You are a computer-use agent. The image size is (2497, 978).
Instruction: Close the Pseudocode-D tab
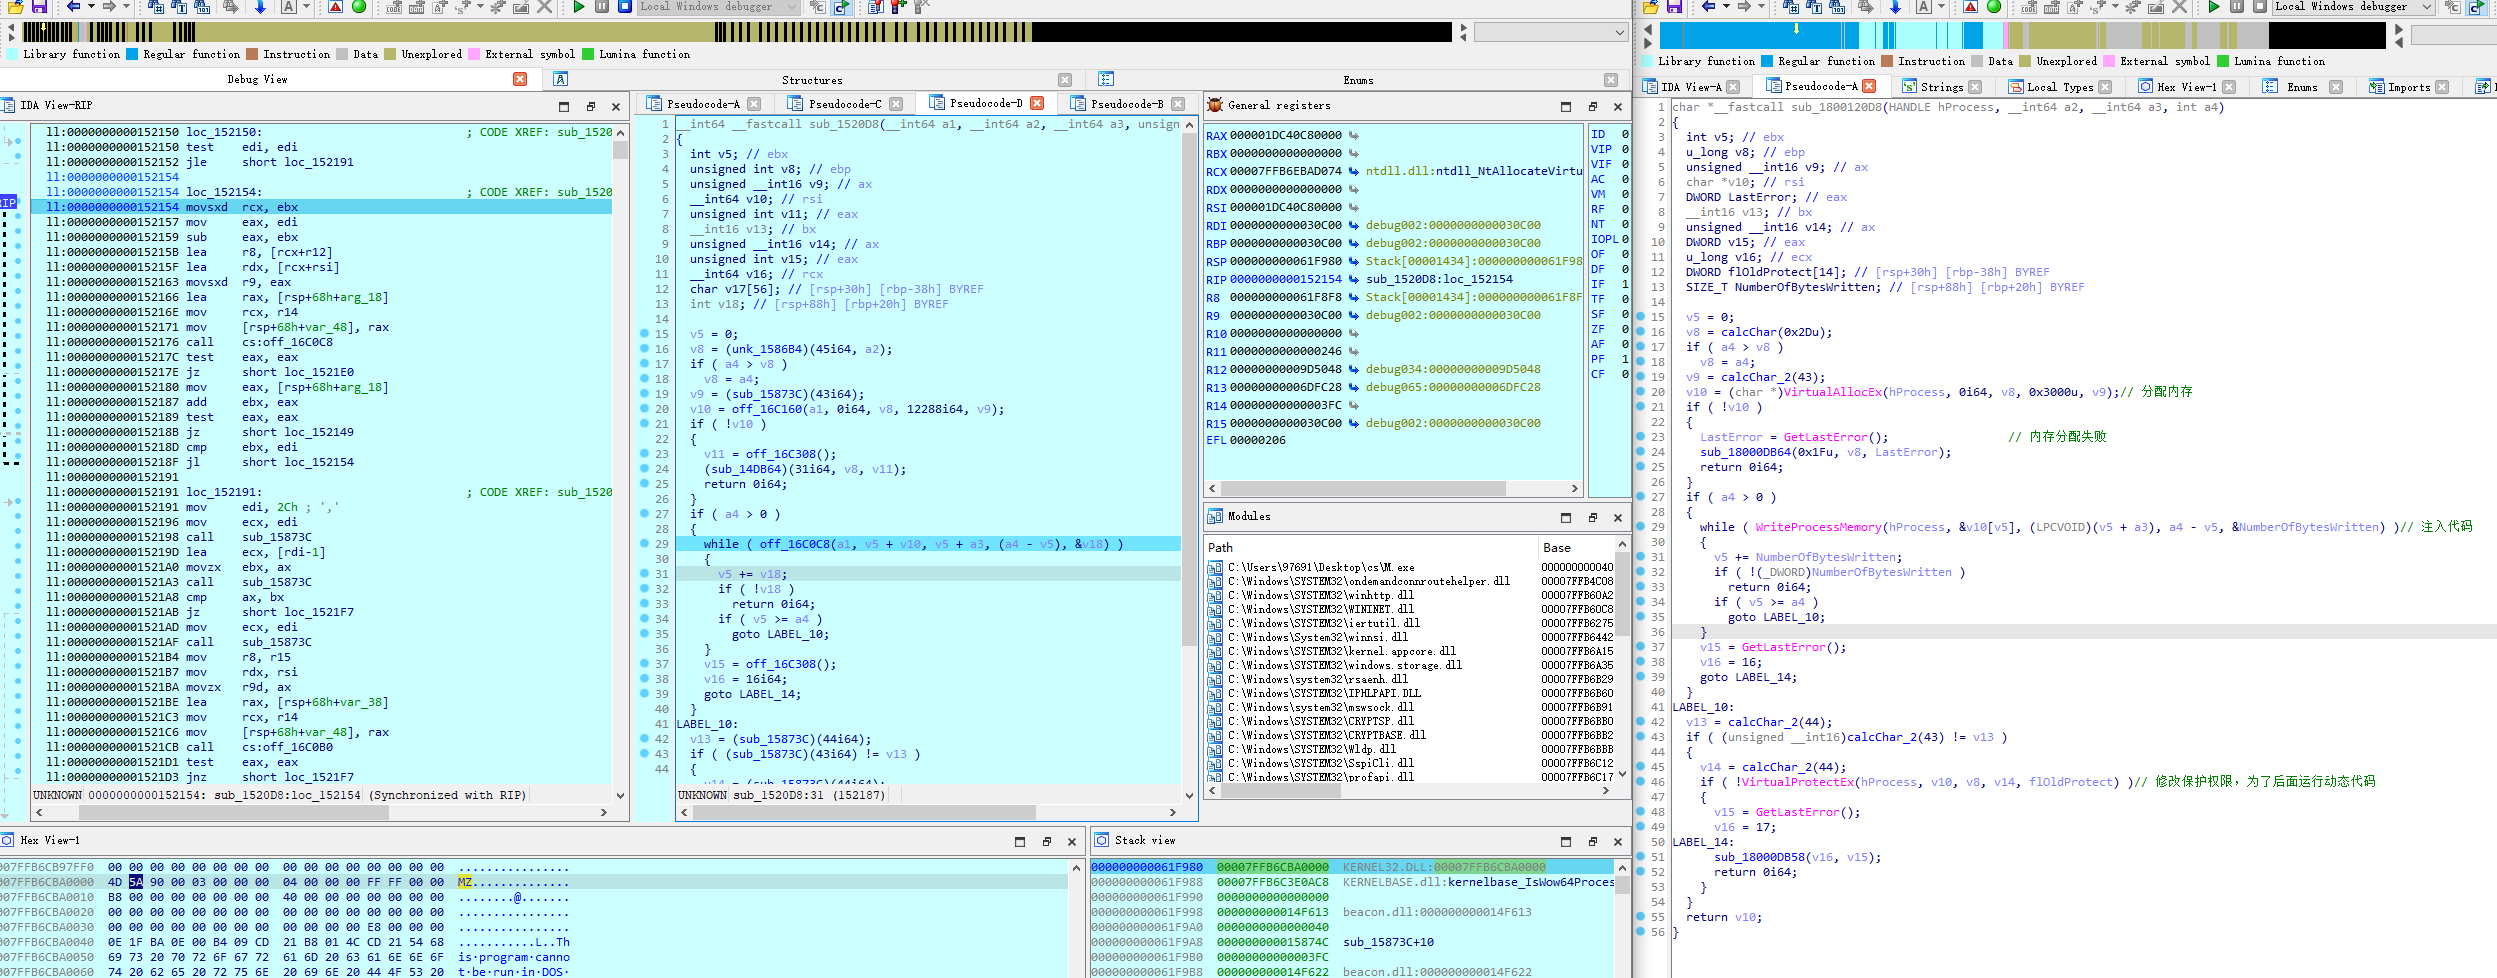click(1037, 103)
